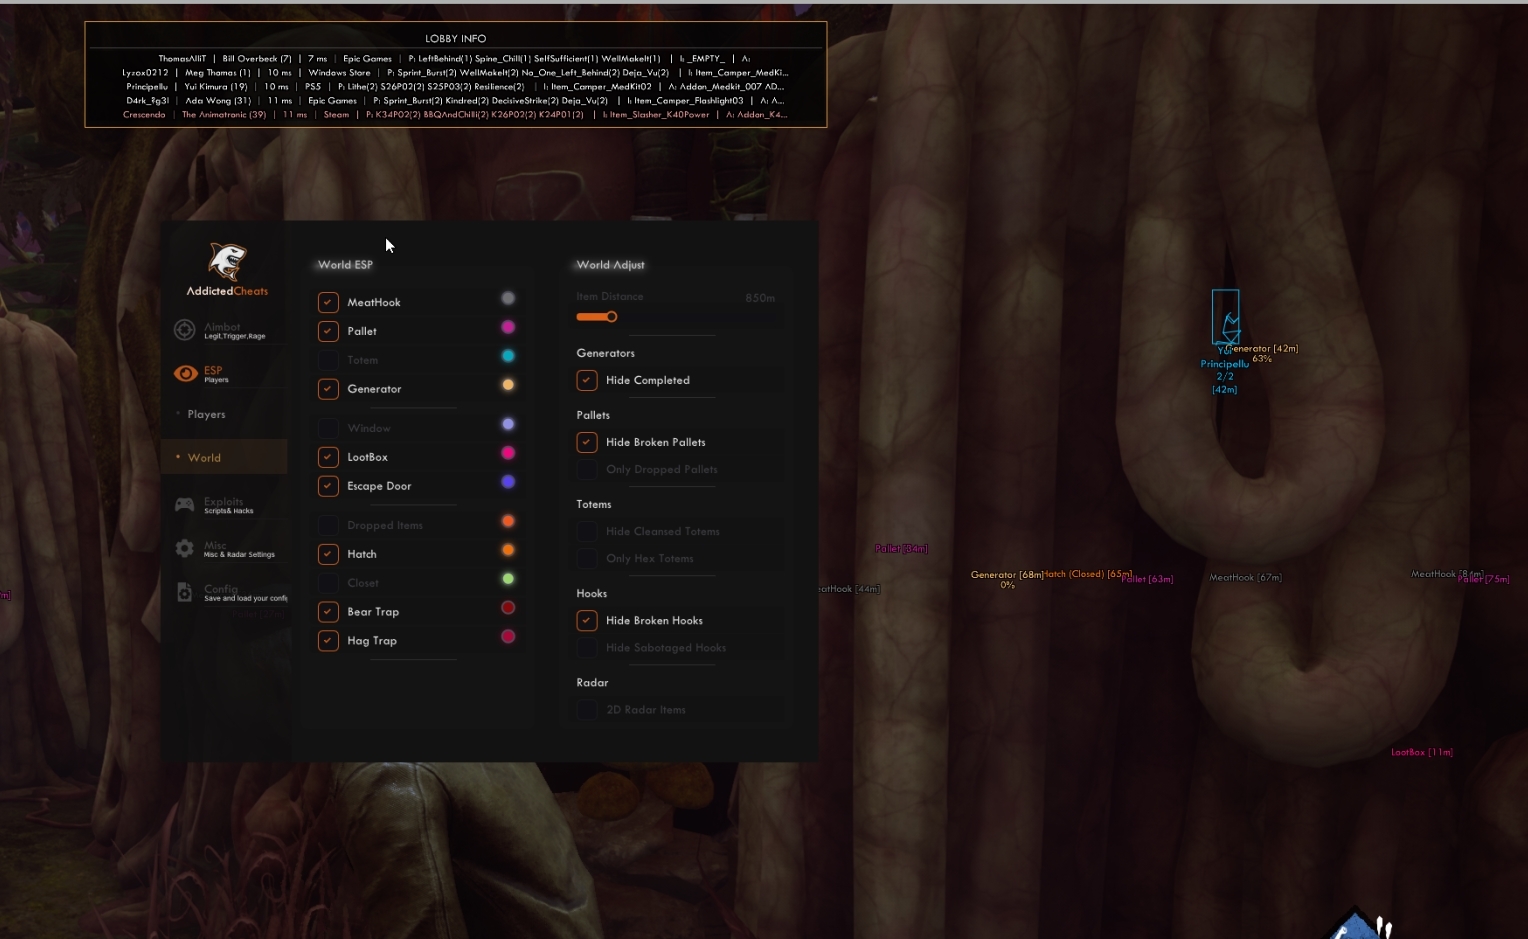Enable the Hide Sabotaged Hooks checkbox
1528x939 pixels.
tap(587, 647)
